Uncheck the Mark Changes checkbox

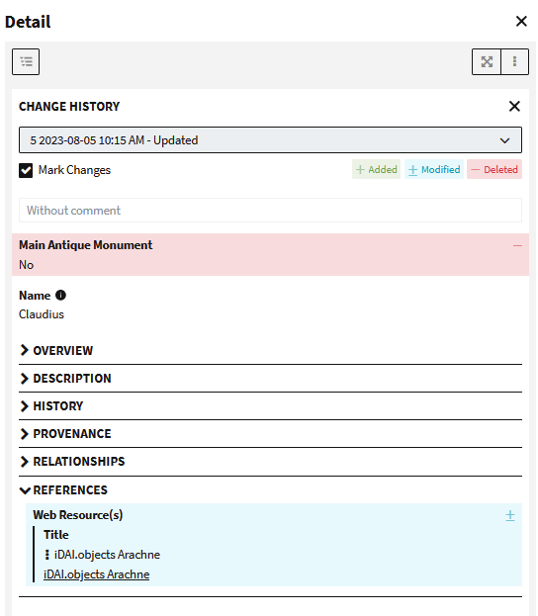(x=26, y=170)
